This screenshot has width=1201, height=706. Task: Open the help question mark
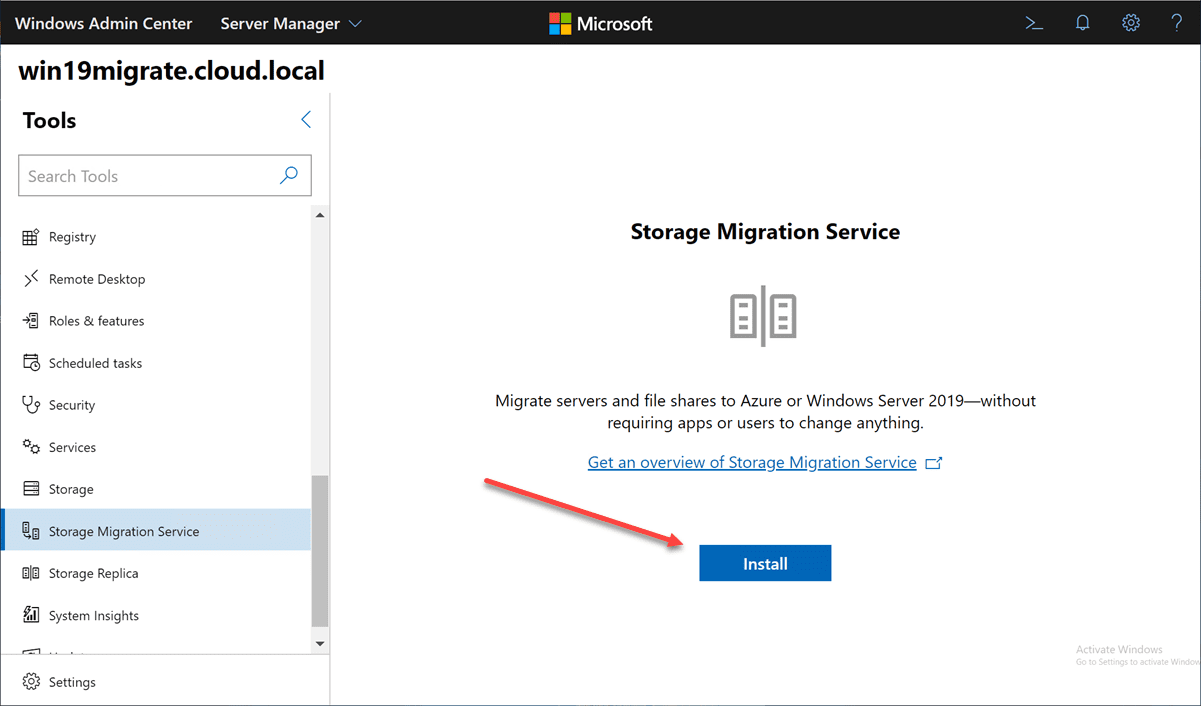click(x=1176, y=22)
